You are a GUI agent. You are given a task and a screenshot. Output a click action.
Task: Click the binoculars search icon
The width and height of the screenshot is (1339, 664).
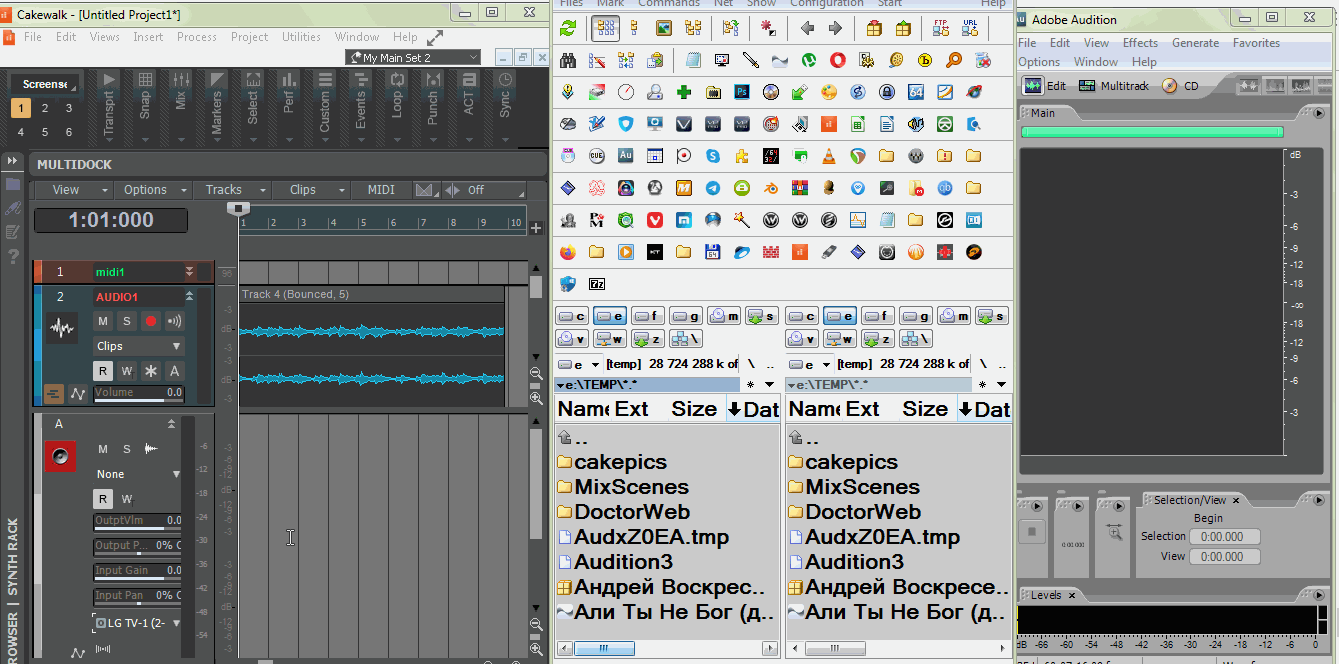coord(568,60)
